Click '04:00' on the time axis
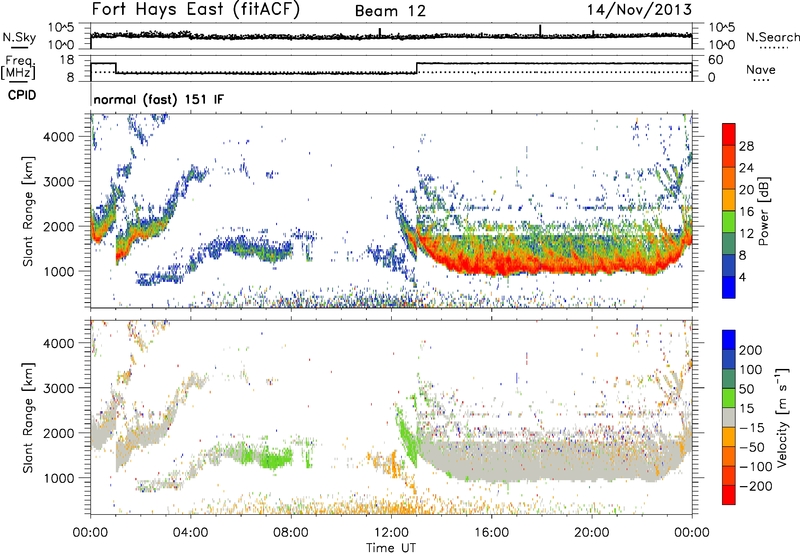The width and height of the screenshot is (800, 554). [190, 533]
